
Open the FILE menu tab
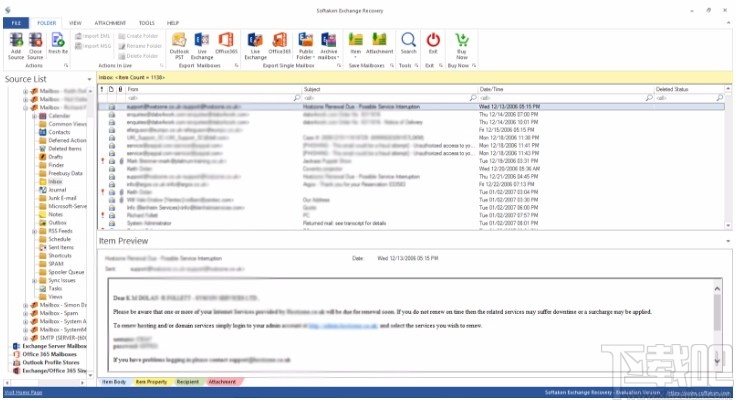coord(16,23)
